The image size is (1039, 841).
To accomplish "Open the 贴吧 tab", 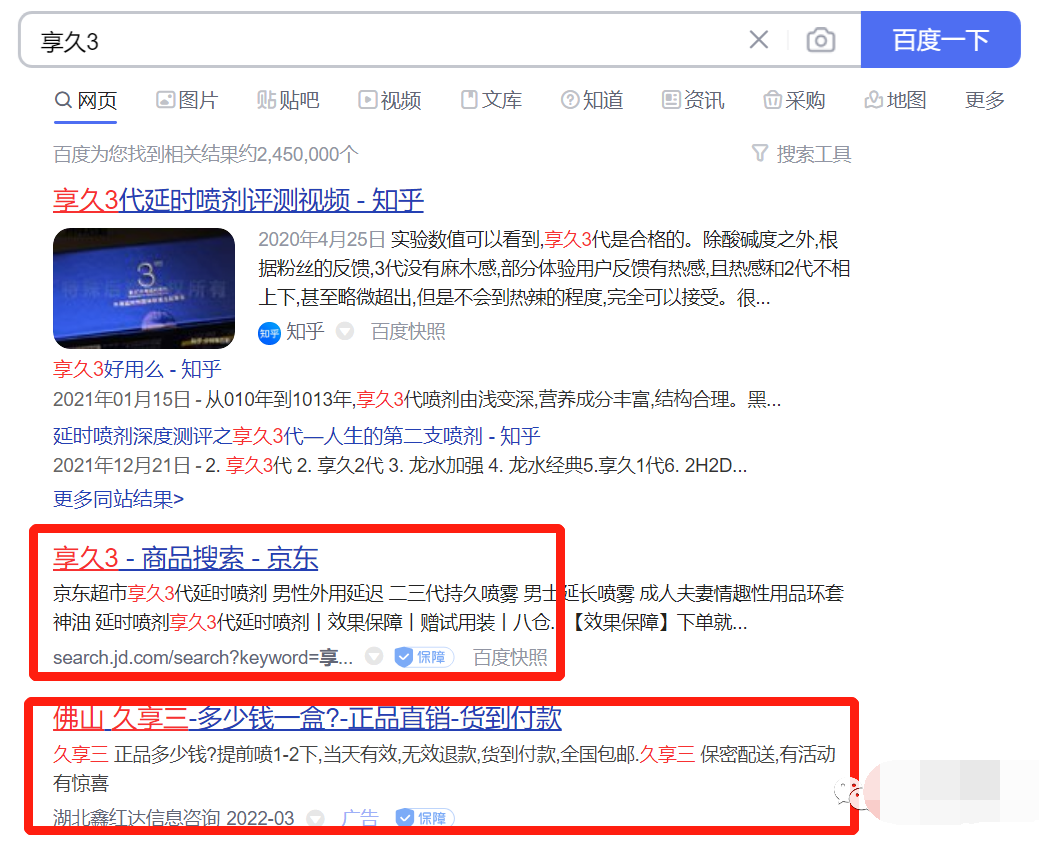I will pos(288,100).
